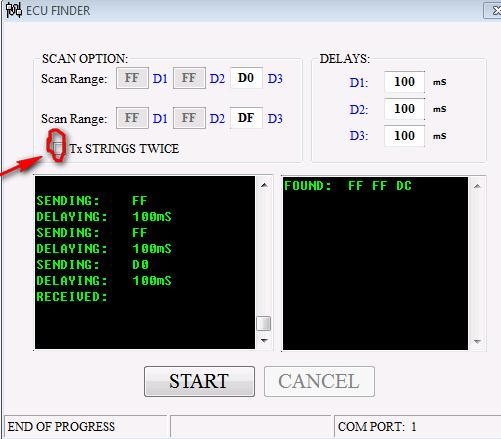Click second-row disabled FF field before D1
The image size is (501, 439).
pos(132,118)
